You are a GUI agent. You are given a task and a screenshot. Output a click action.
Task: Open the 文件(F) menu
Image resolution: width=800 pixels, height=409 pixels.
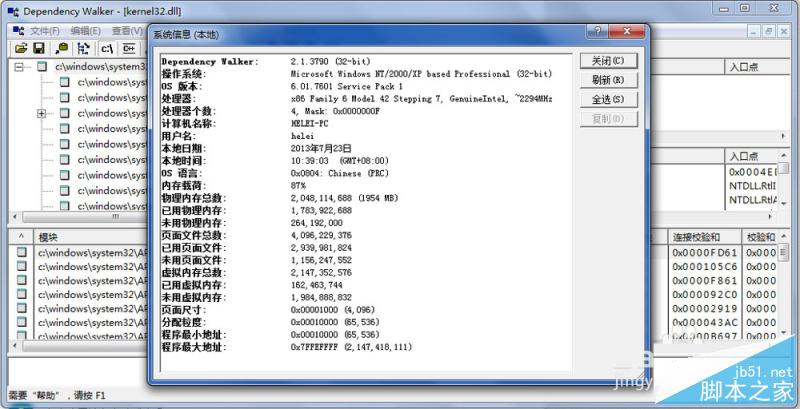tap(45, 31)
